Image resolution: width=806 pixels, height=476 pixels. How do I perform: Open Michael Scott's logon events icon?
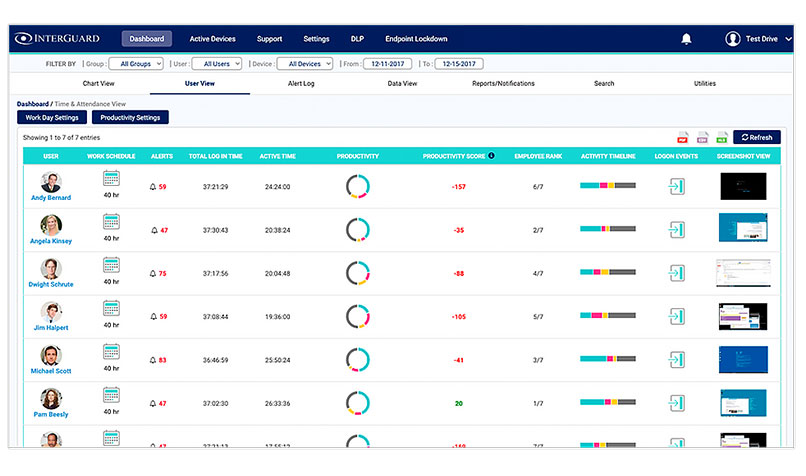coord(677,359)
